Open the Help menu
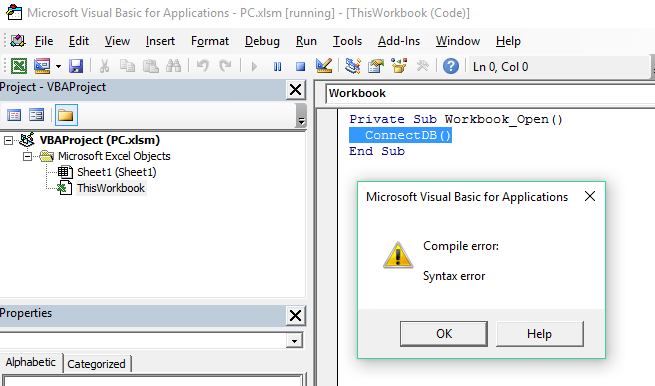The image size is (655, 386). [508, 41]
